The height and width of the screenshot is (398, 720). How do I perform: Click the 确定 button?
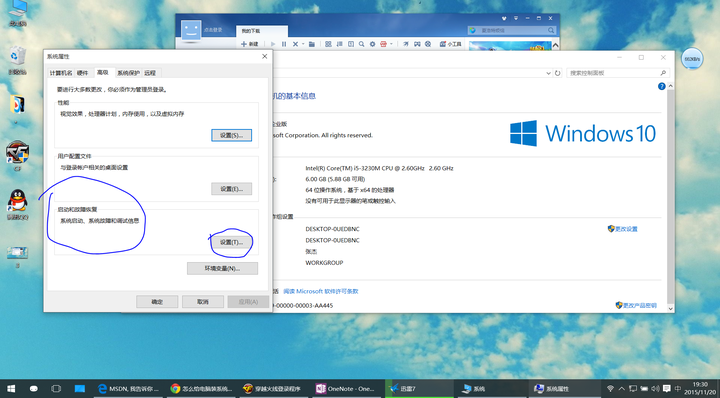pyautogui.click(x=157, y=302)
